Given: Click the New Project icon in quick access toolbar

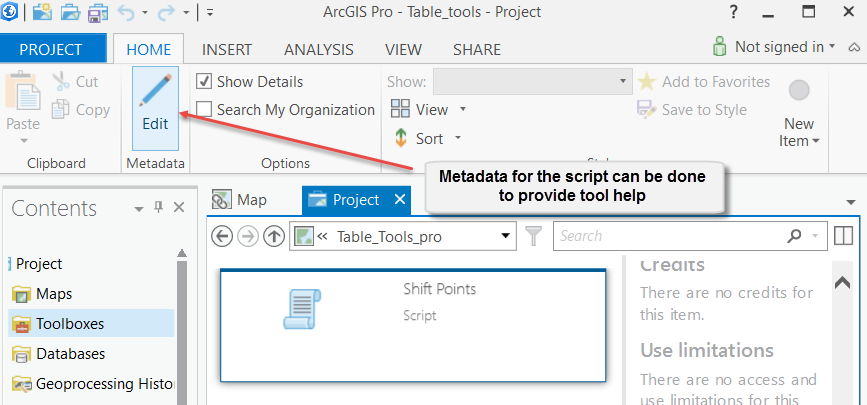Looking at the screenshot, I should pyautogui.click(x=43, y=12).
